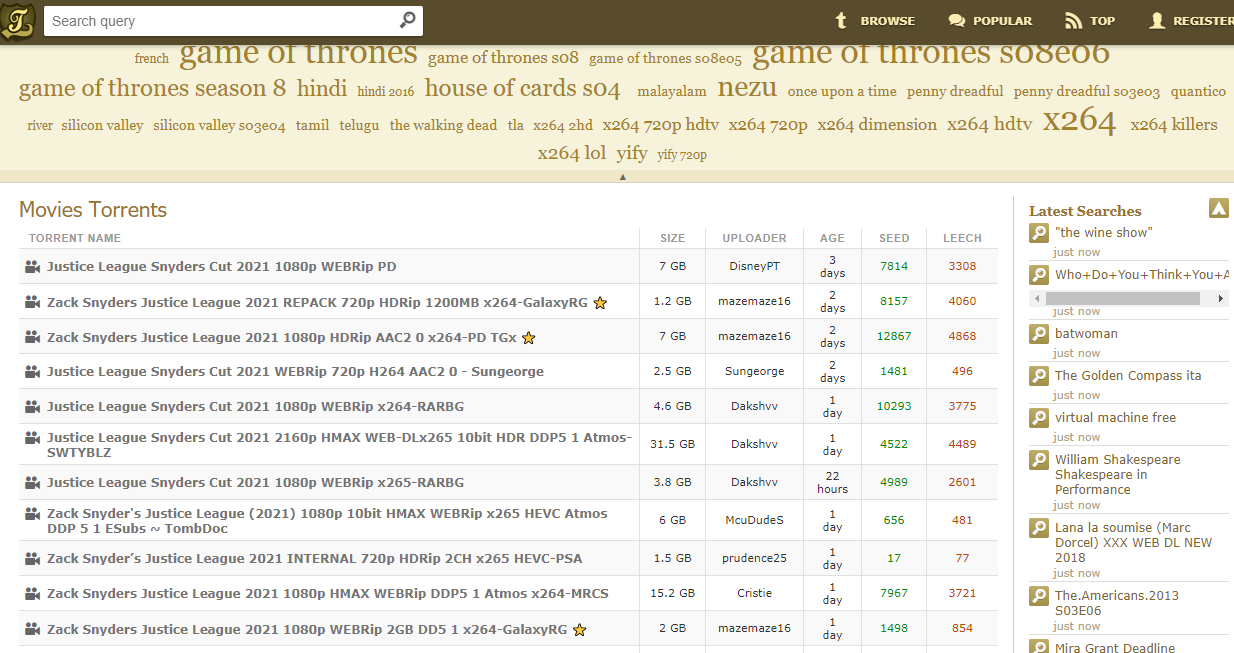Click video icon beside REPACK 720p HDRip torrent
The width and height of the screenshot is (1234, 653).
33,302
